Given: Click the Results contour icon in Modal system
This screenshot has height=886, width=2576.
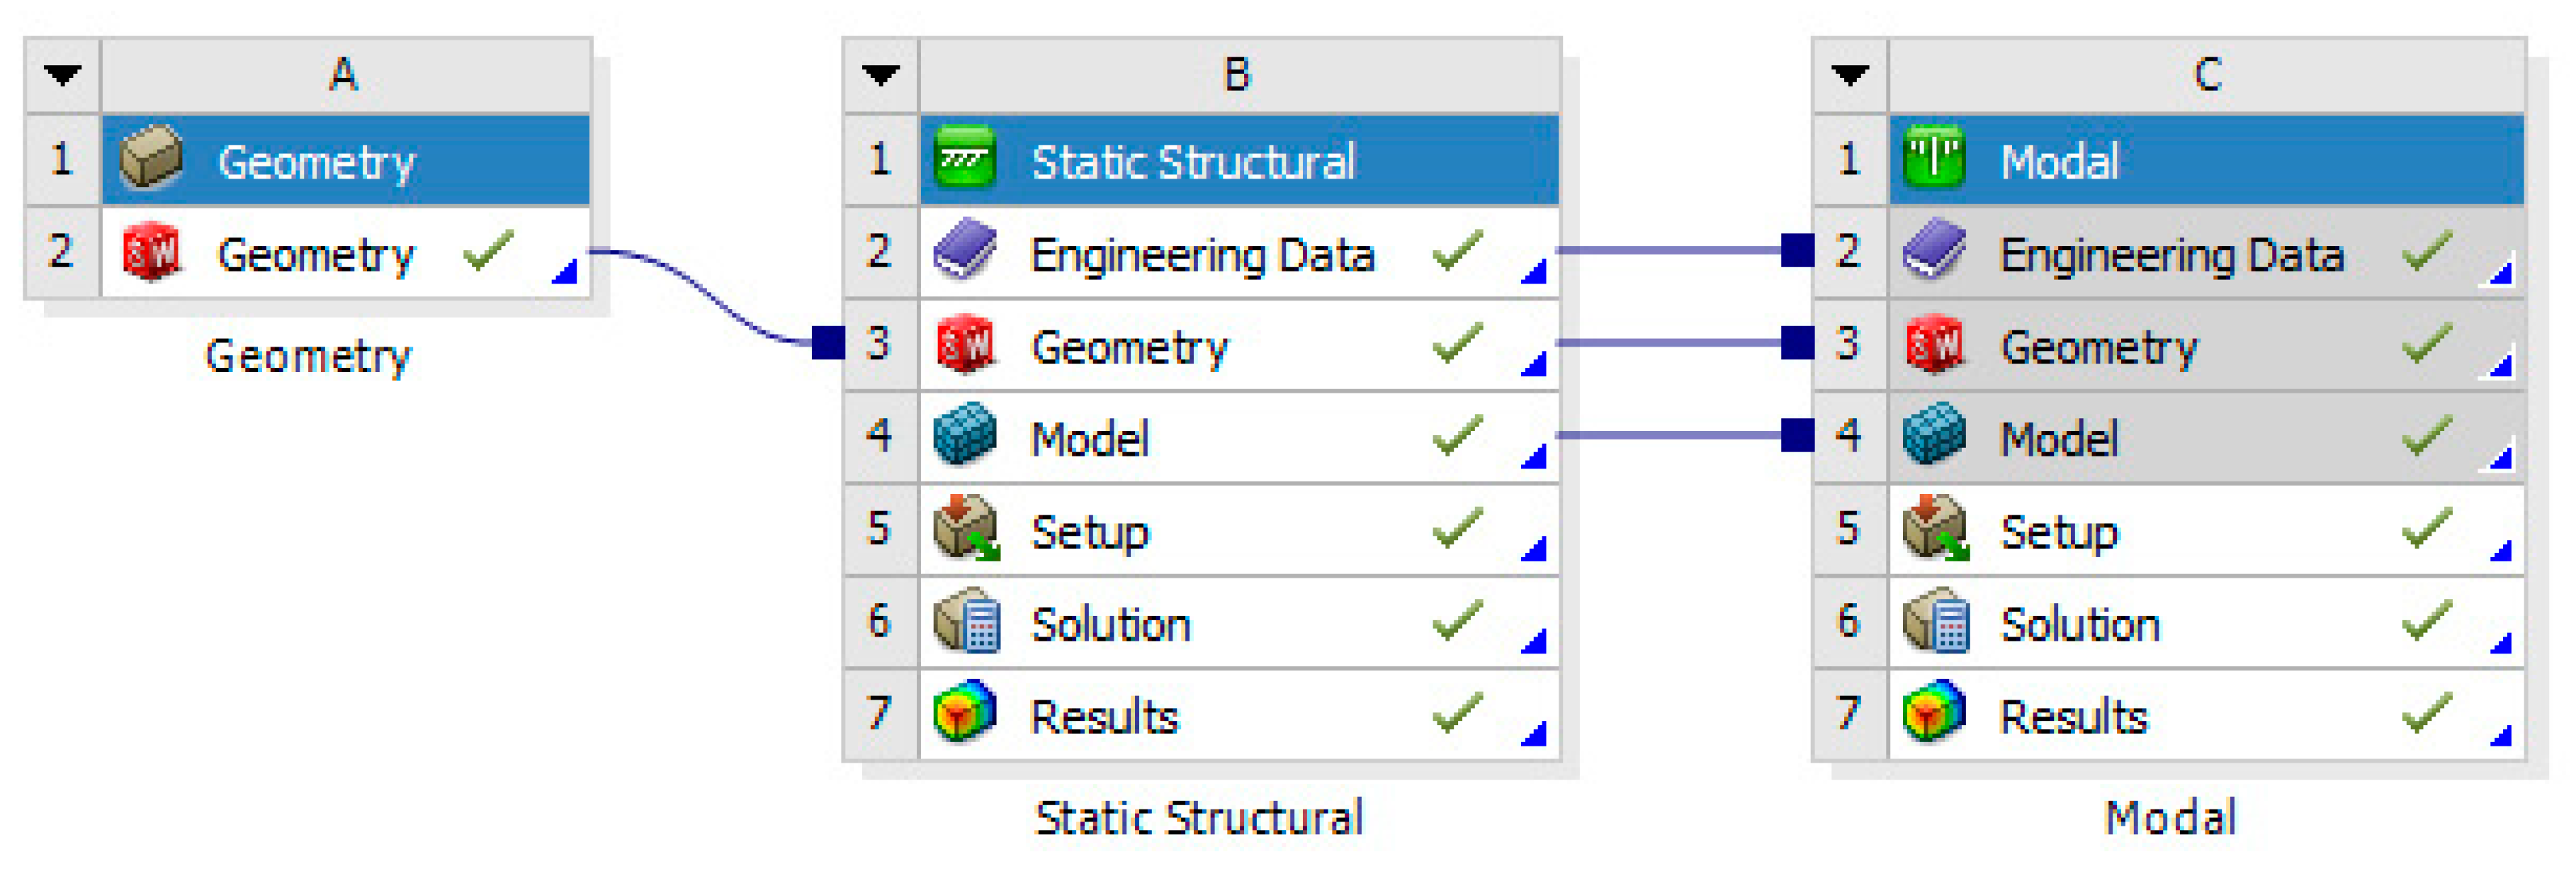Looking at the screenshot, I should [1934, 714].
